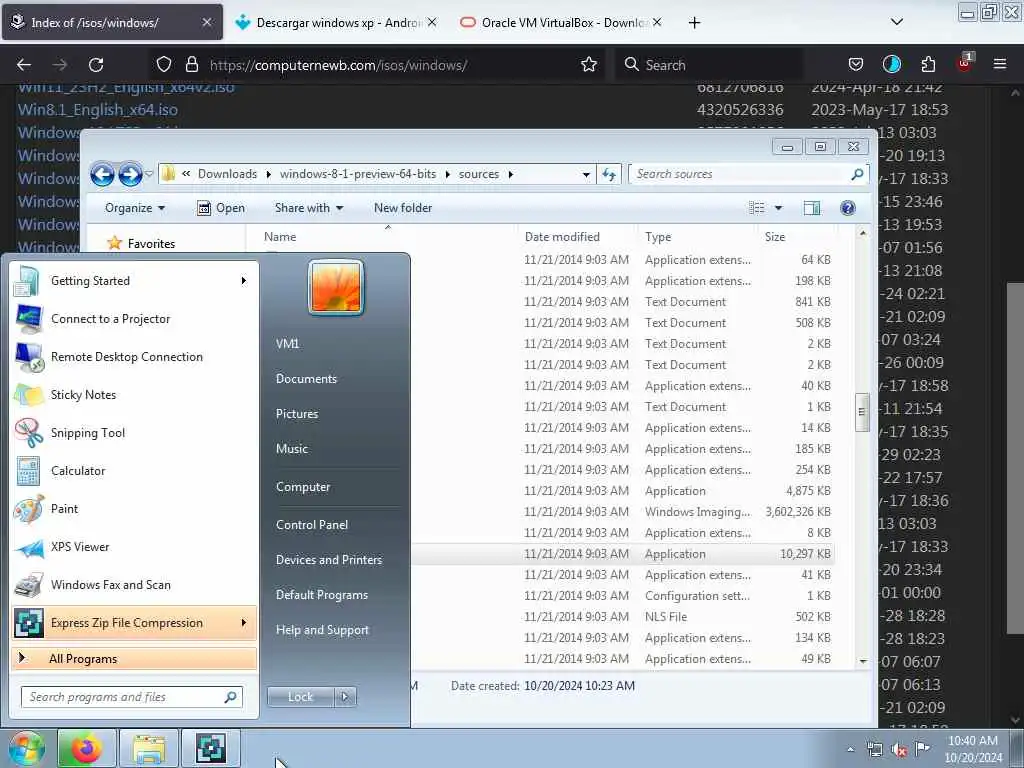The height and width of the screenshot is (768, 1024).
Task: Expand shutdown options arrow beside Lock
Action: point(345,697)
